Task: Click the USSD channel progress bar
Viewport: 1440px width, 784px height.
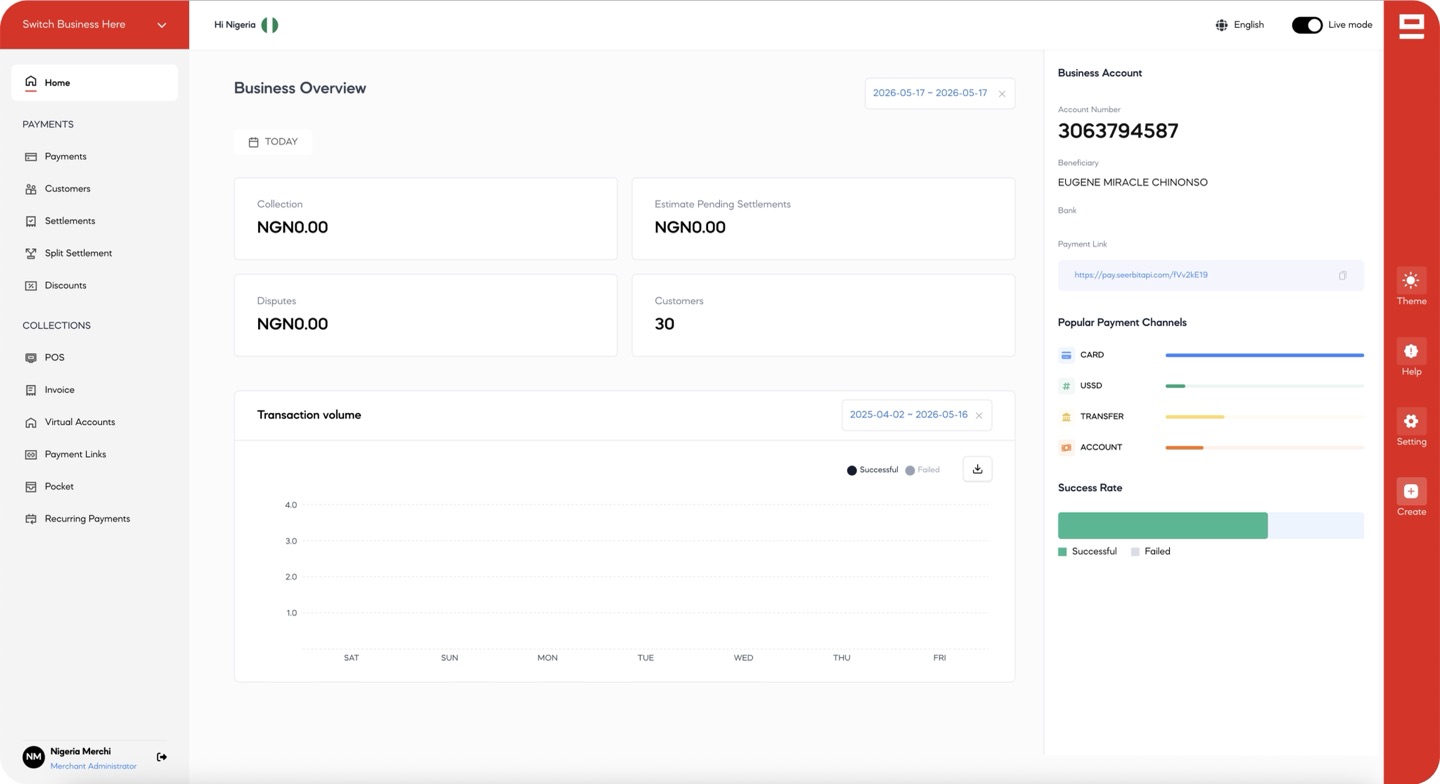Action: click(x=1264, y=386)
